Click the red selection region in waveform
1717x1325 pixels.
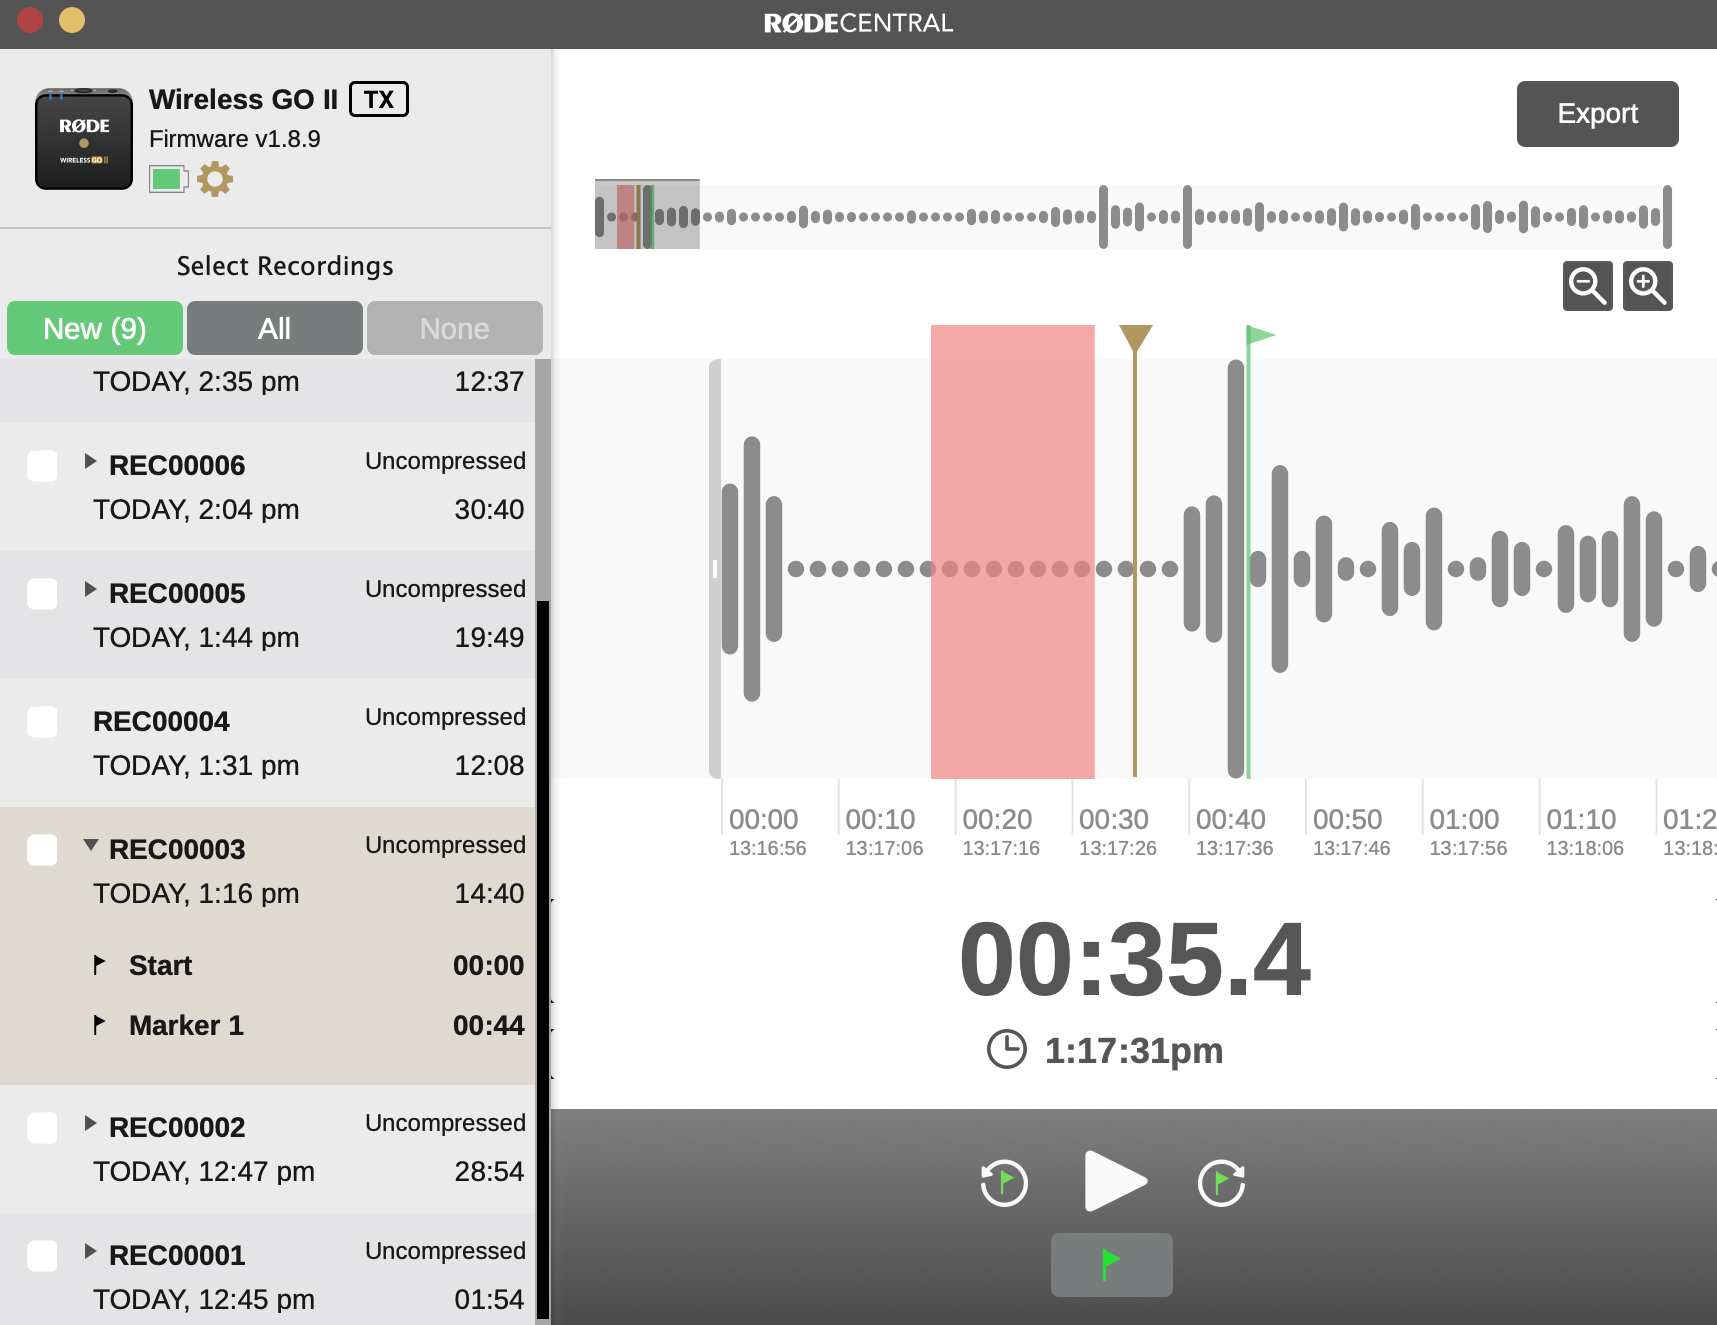click(x=1012, y=552)
